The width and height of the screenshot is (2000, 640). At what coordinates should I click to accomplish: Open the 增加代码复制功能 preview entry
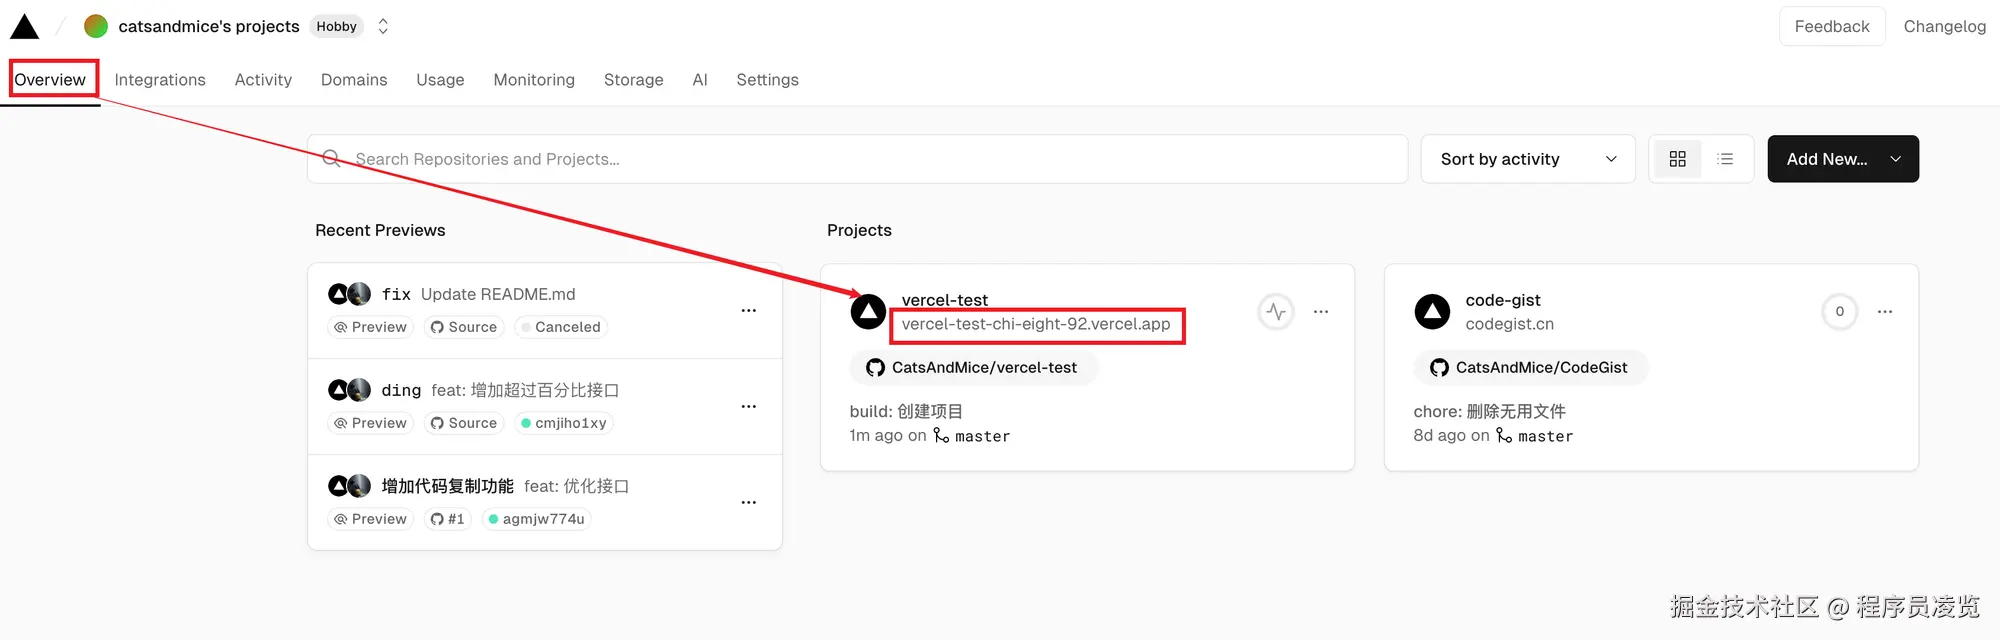pos(505,486)
